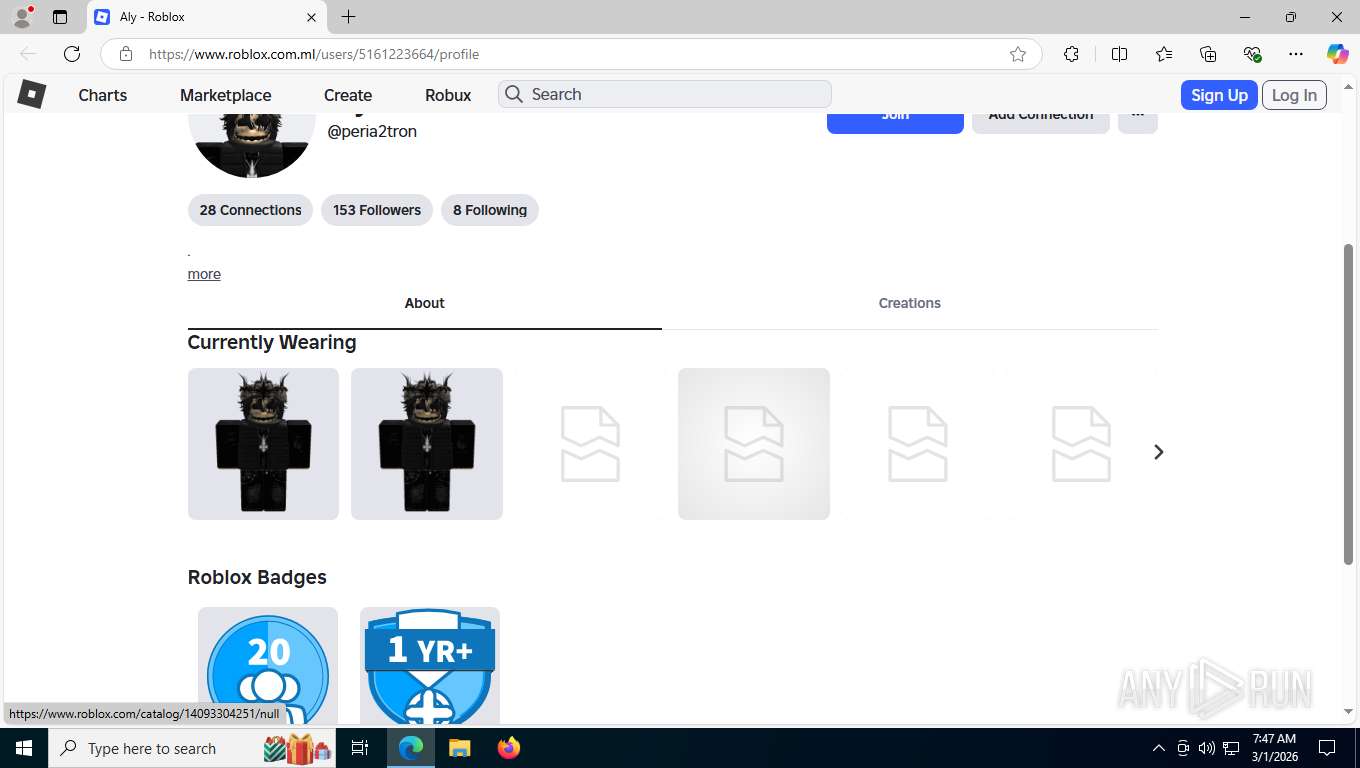
Task: Open the 20 connections Roblox badge
Action: click(x=268, y=666)
